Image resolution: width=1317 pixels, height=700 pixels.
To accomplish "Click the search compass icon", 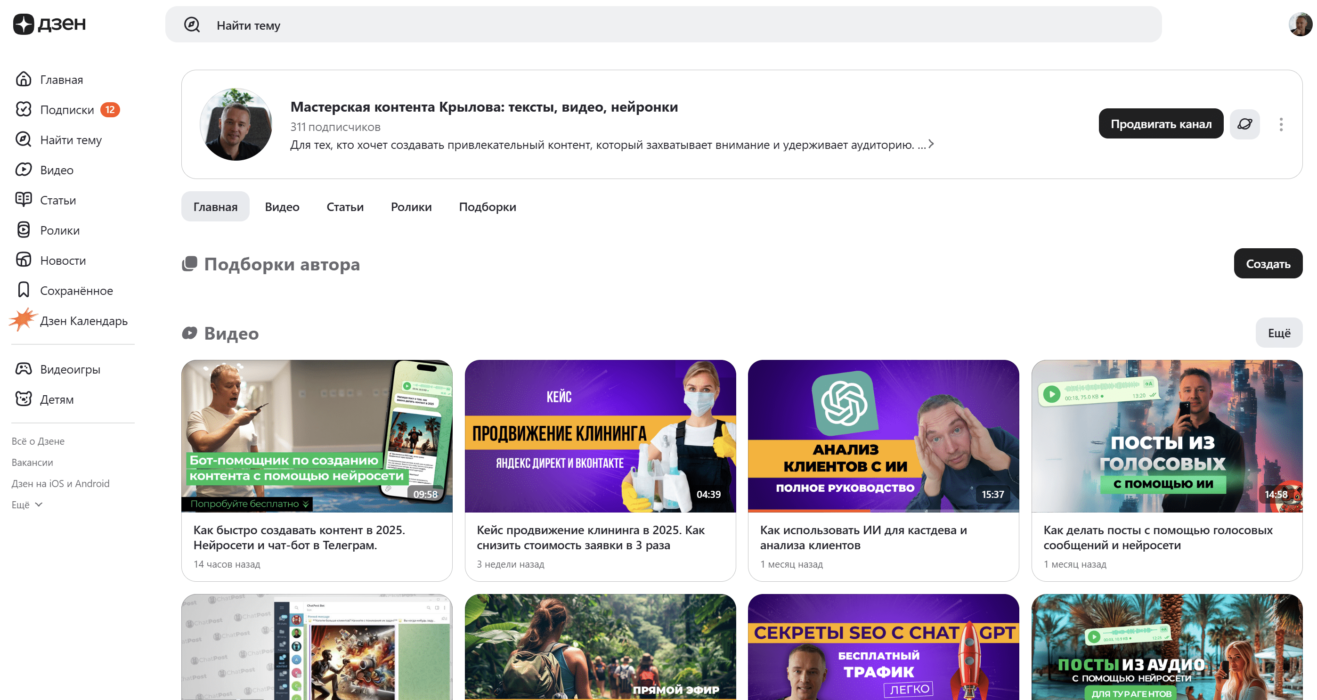I will (192, 25).
